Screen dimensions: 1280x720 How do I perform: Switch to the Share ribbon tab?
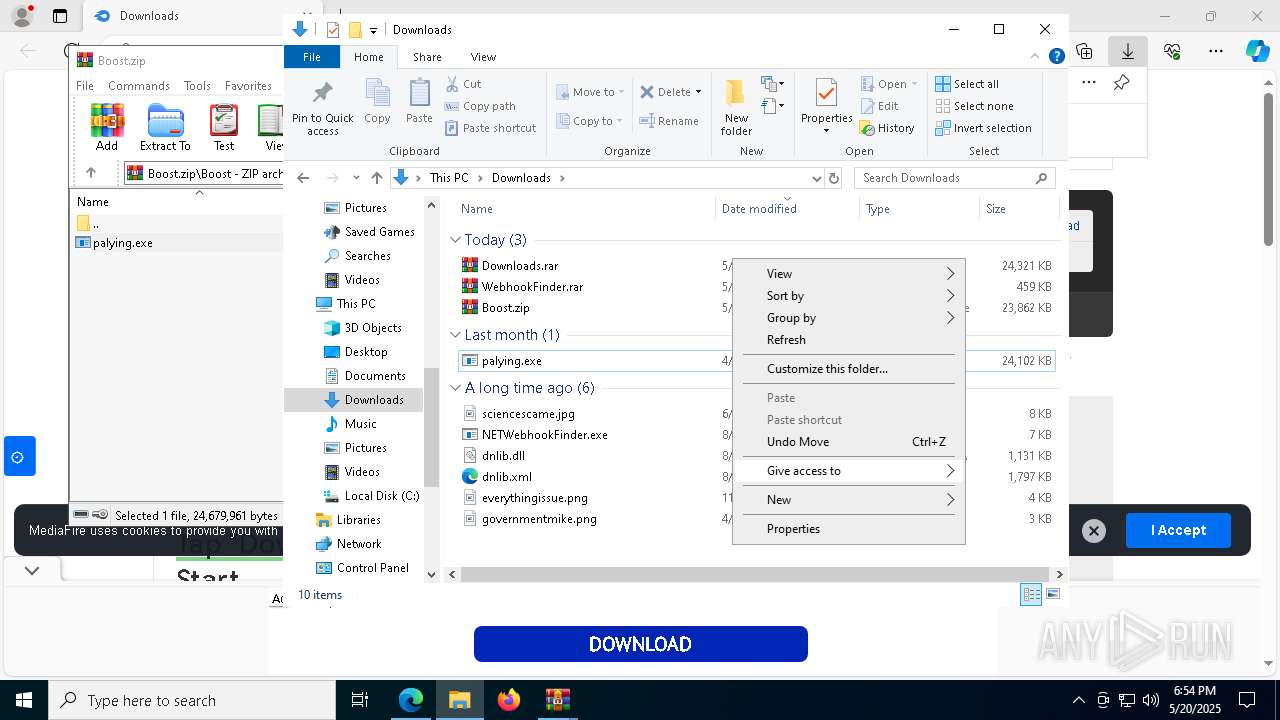(x=427, y=57)
